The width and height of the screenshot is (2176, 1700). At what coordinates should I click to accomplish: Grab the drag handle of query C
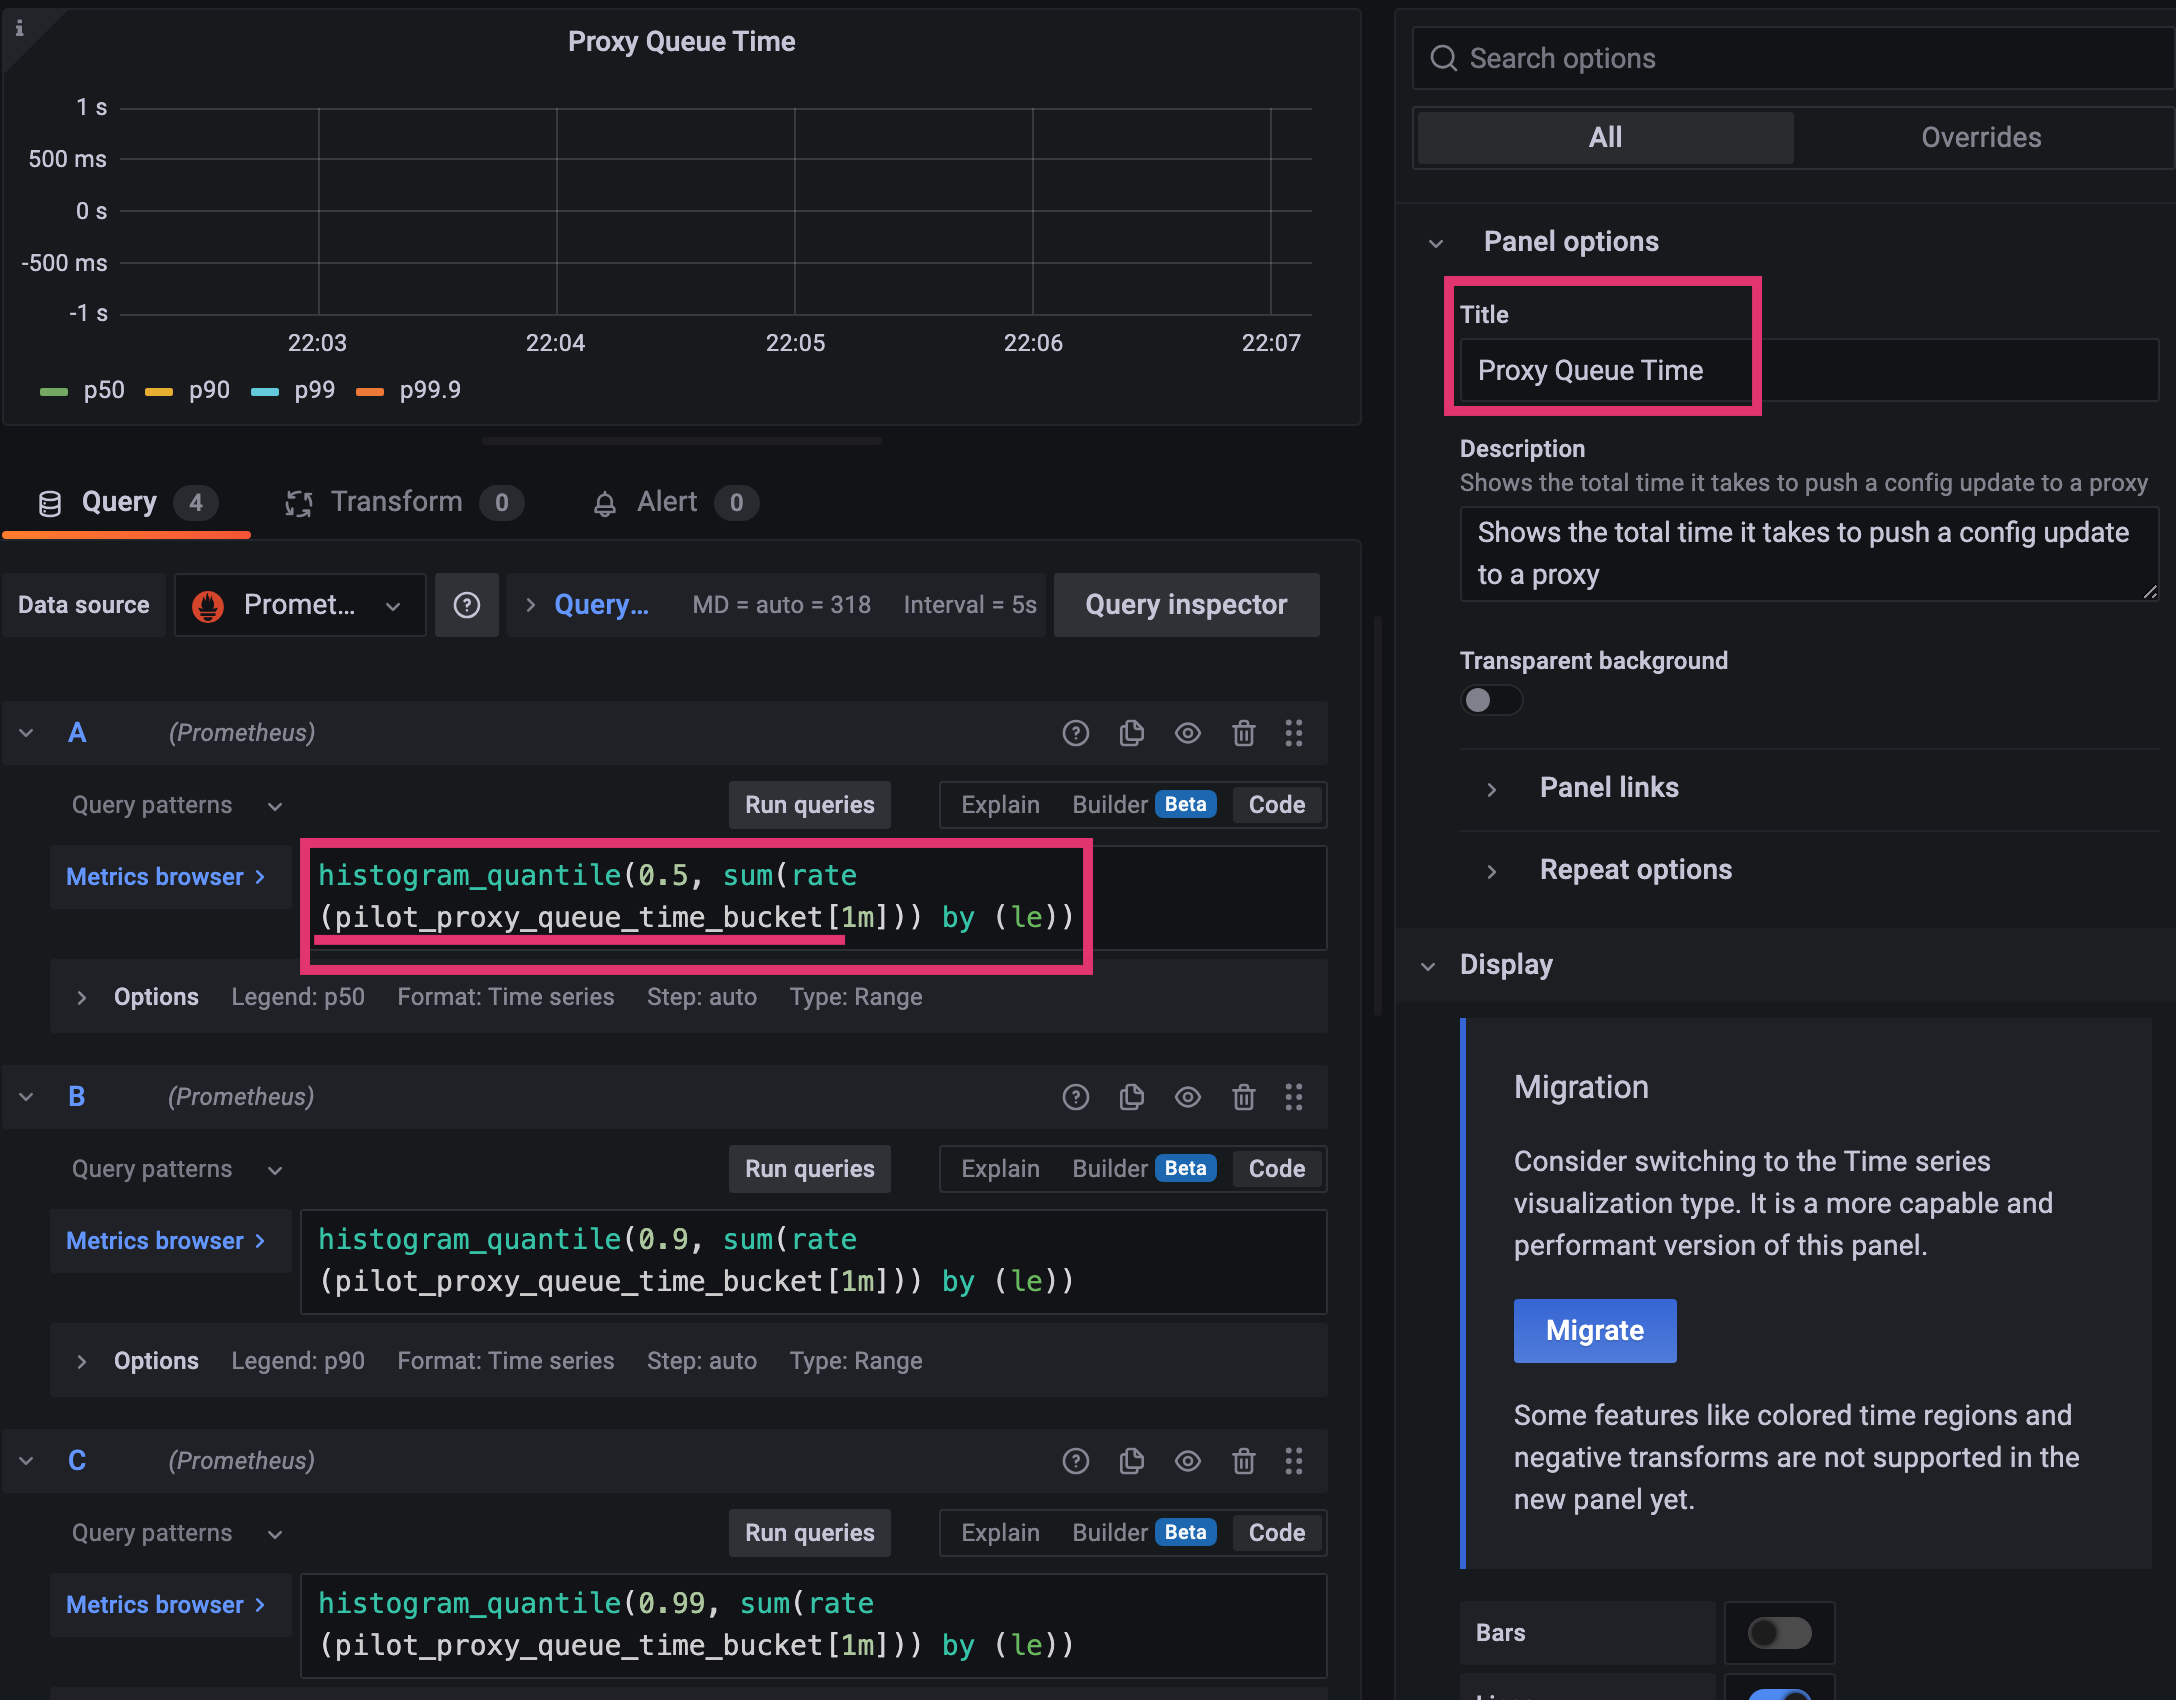coord(1294,1461)
